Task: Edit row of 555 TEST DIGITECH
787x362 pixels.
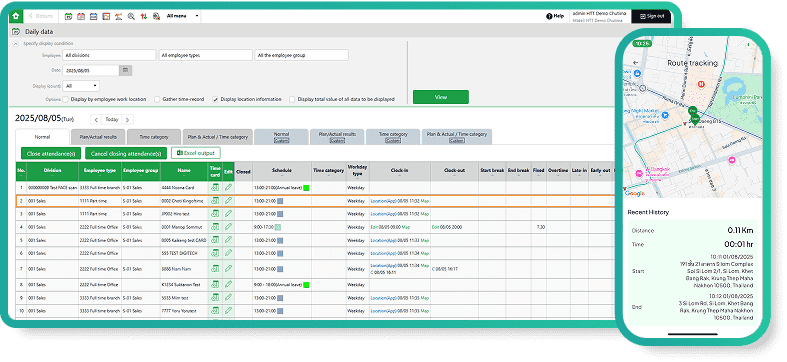Action: point(228,253)
